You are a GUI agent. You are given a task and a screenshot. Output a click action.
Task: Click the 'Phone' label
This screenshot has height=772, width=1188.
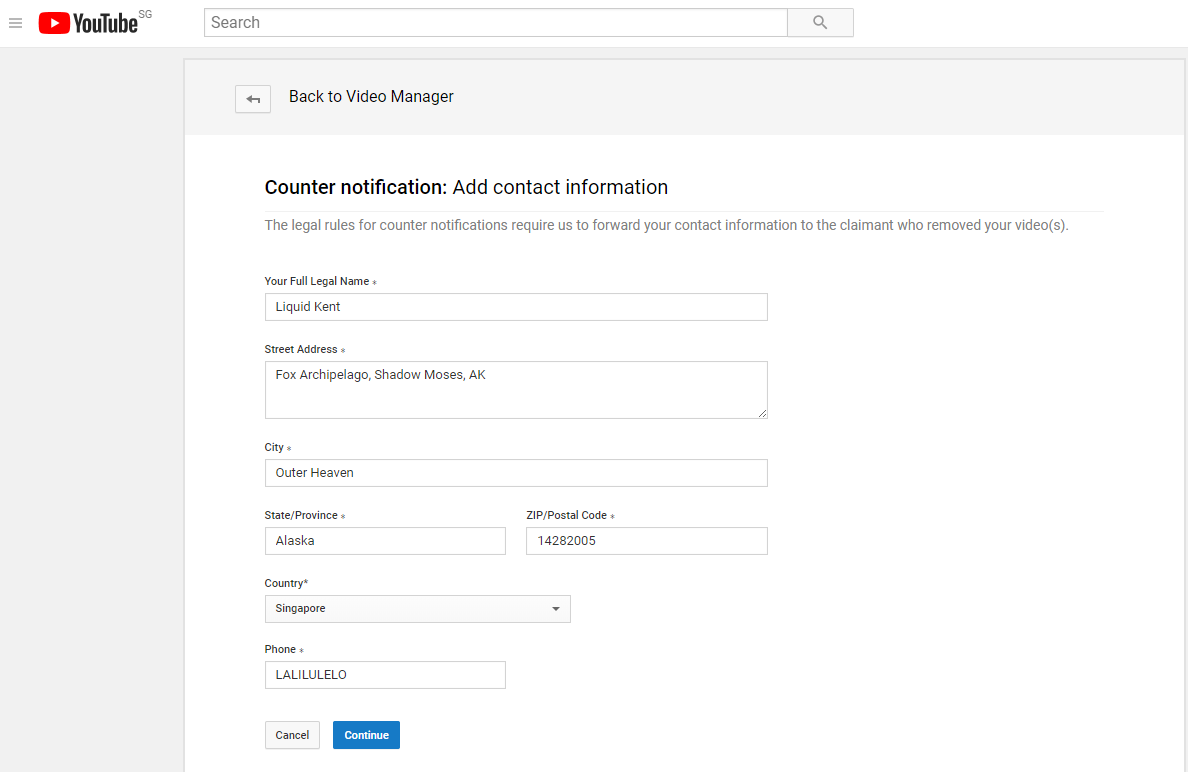click(x=280, y=649)
